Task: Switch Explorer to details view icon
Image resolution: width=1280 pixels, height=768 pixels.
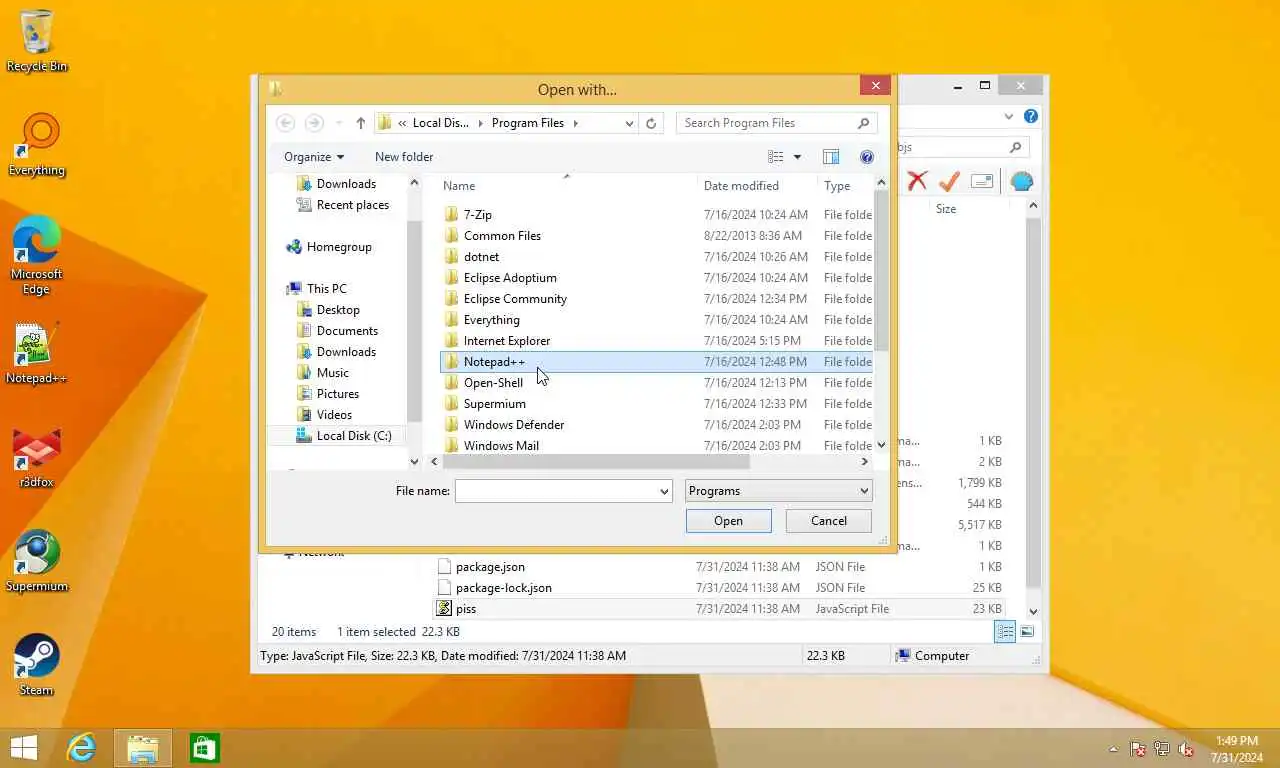Action: (x=1005, y=631)
